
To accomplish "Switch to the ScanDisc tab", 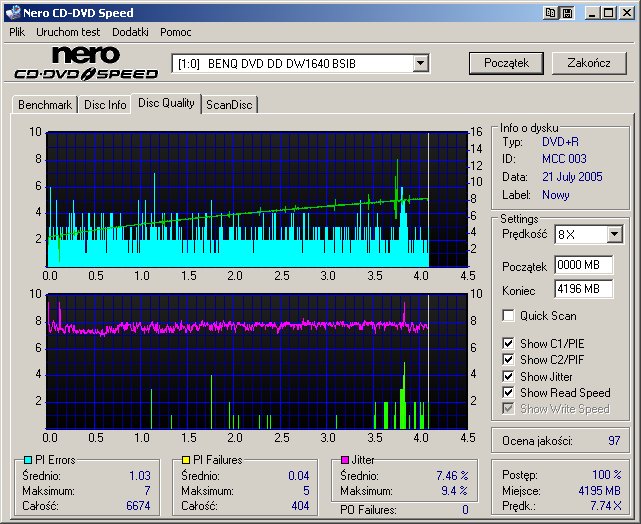I will [229, 105].
